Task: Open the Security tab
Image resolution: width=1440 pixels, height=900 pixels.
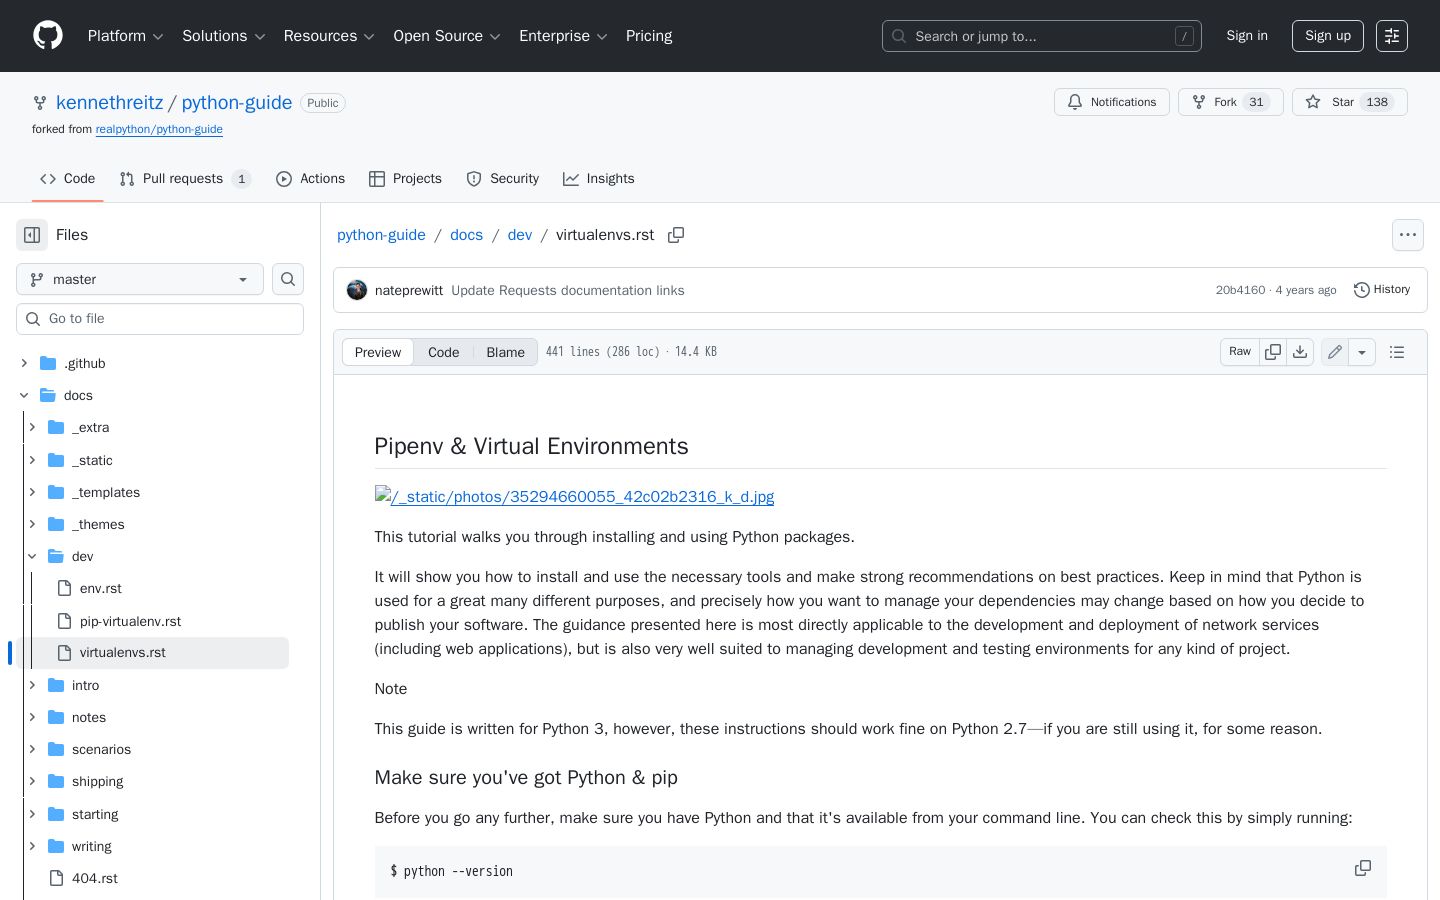Action: pyautogui.click(x=503, y=179)
